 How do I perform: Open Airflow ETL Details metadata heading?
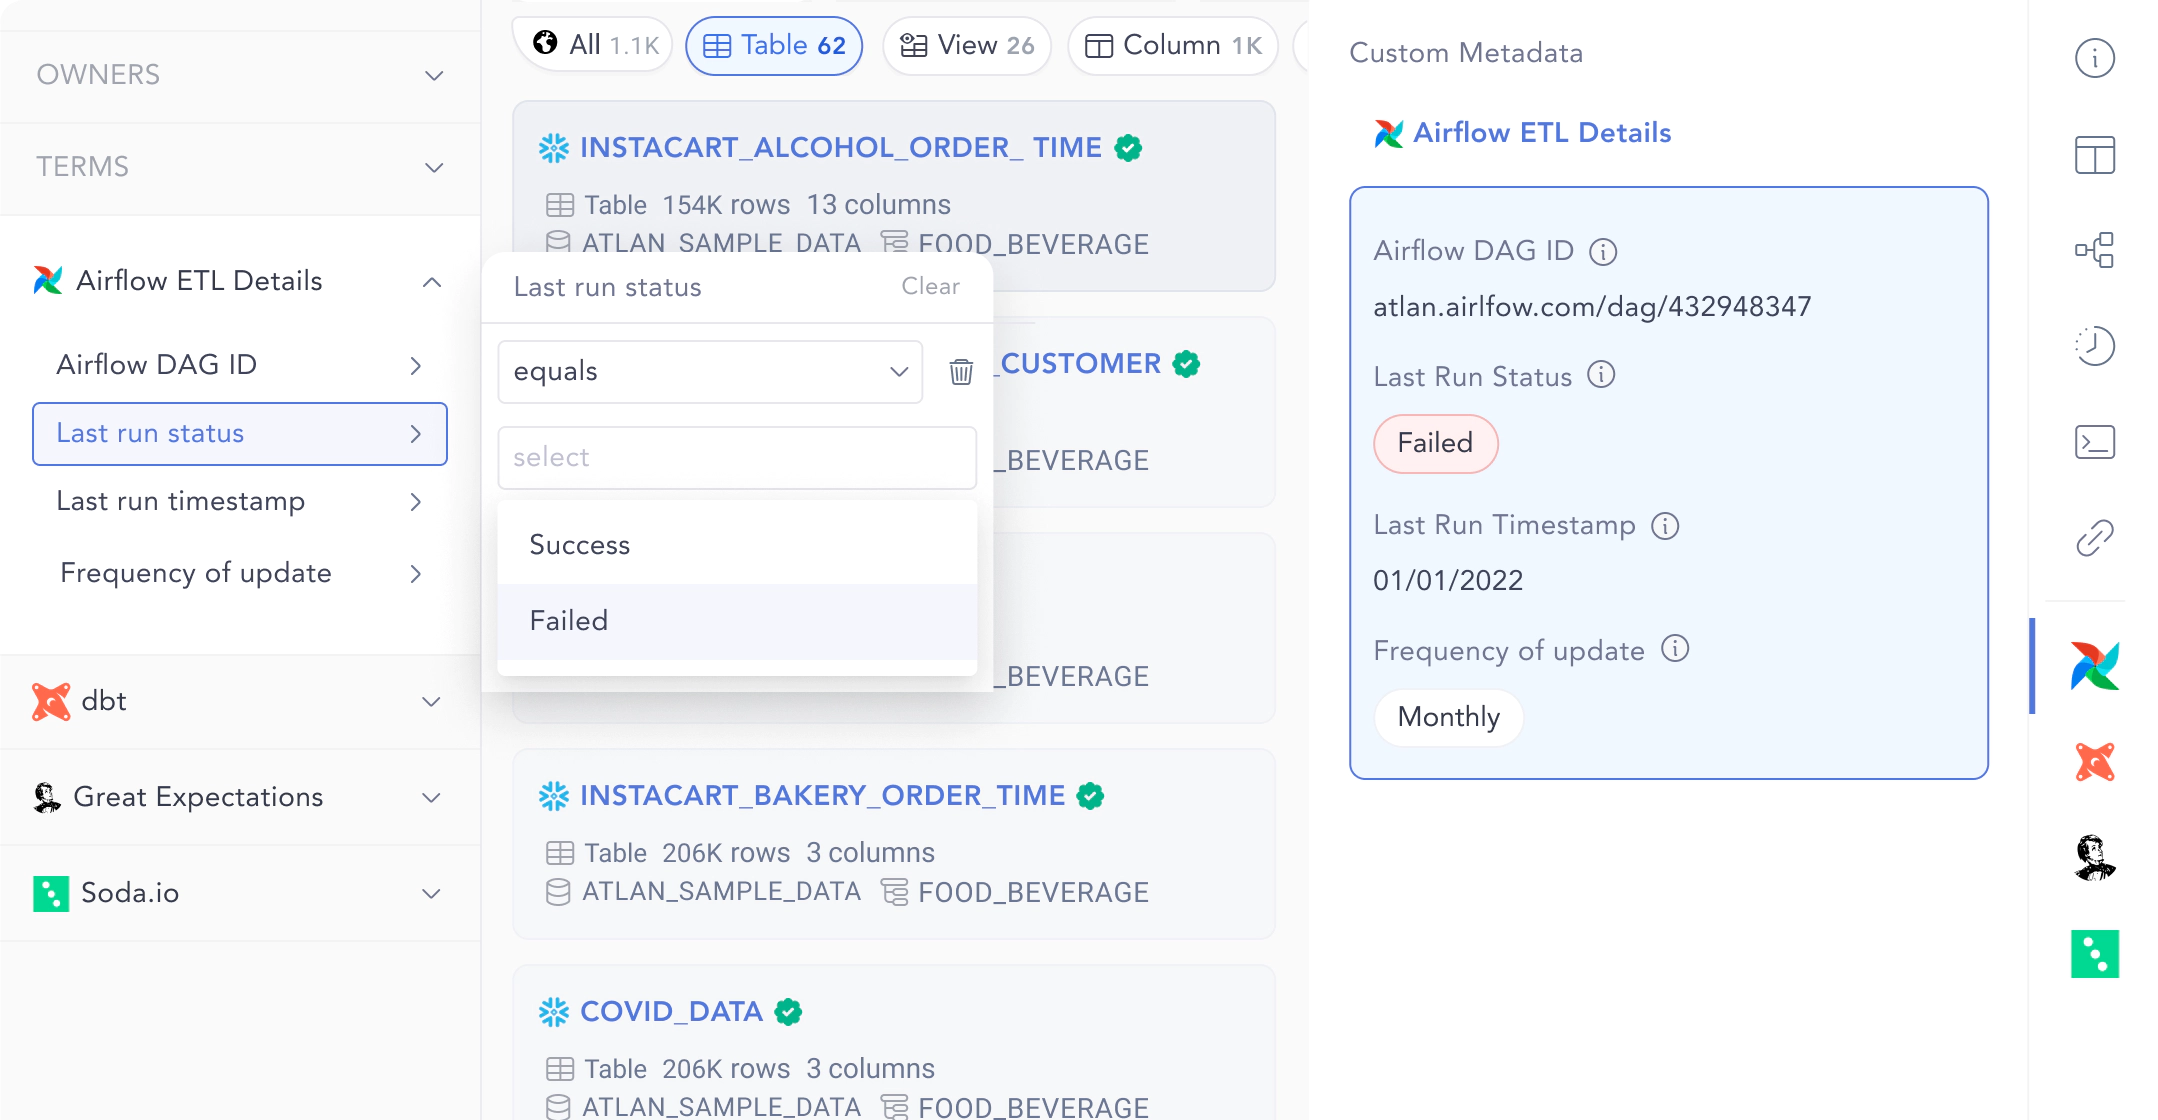pos(1542,133)
